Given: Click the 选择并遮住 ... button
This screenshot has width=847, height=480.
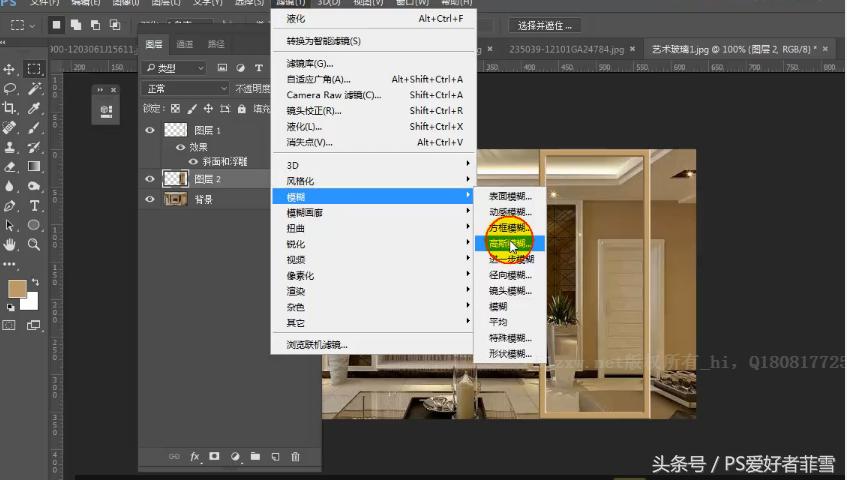Looking at the screenshot, I should point(545,25).
